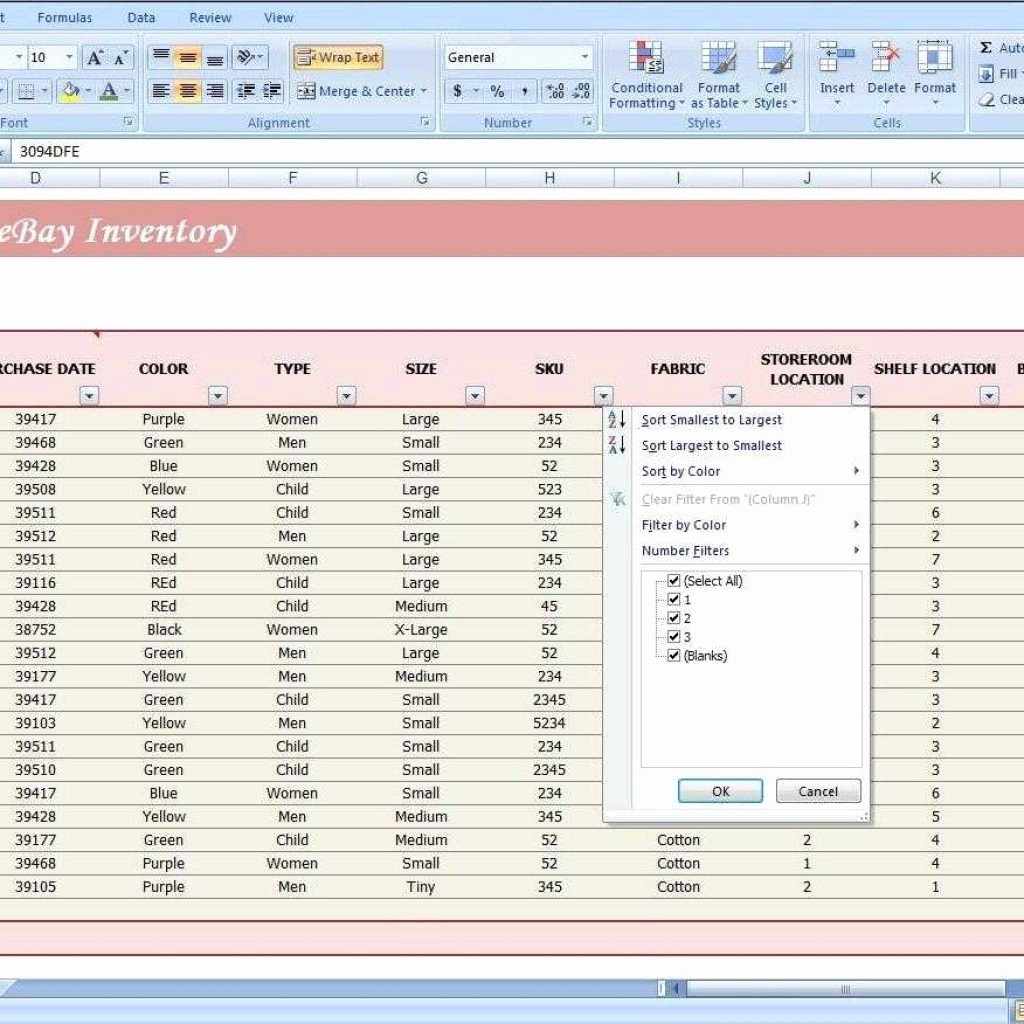Click the Decrease Font Size icon
1024x1024 pixels.
pos(121,57)
